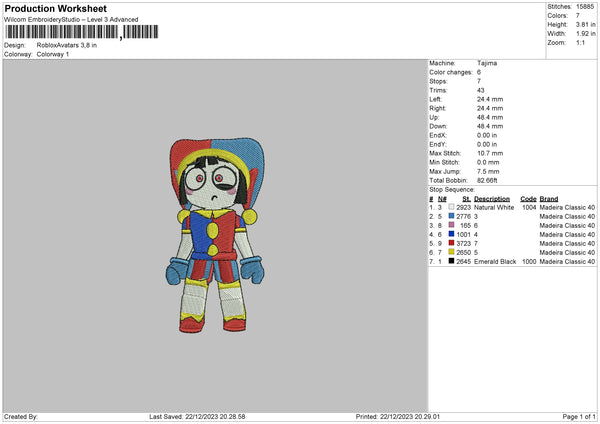Click stitch count 2776 in row 2
Viewport: 600px width, 424px height.
(x=463, y=217)
